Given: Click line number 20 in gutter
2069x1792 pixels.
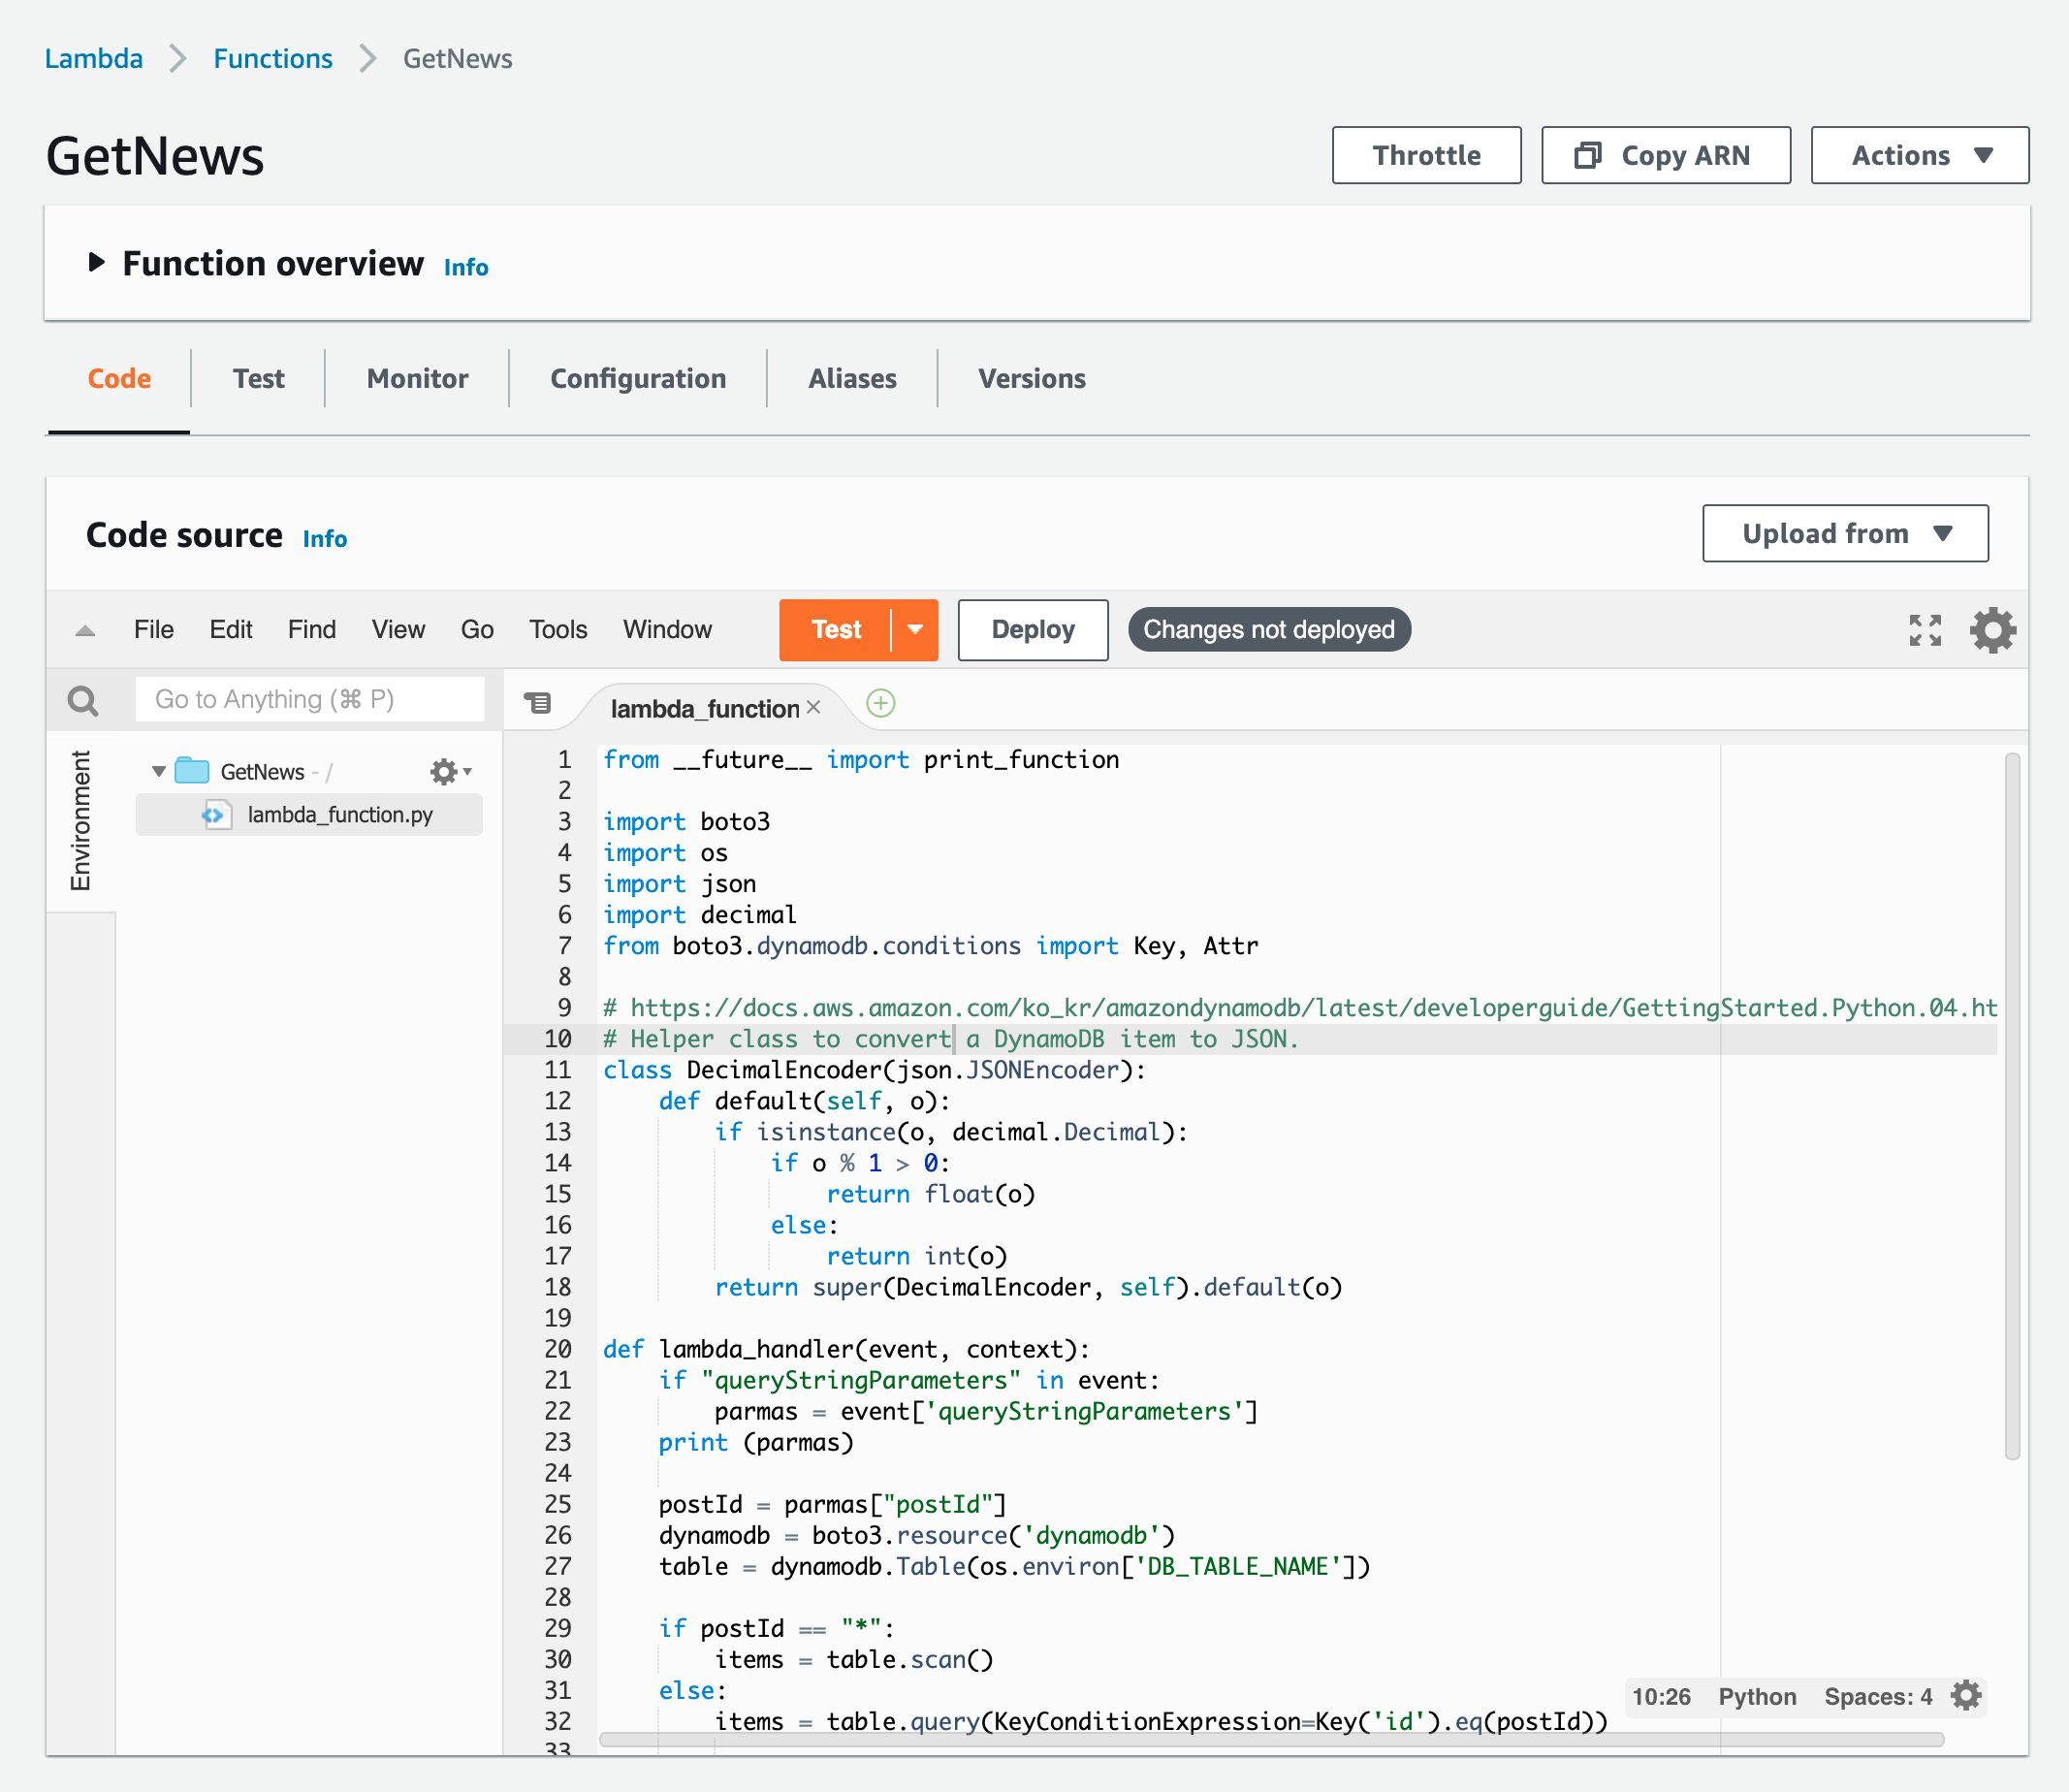Looking at the screenshot, I should click(557, 1350).
